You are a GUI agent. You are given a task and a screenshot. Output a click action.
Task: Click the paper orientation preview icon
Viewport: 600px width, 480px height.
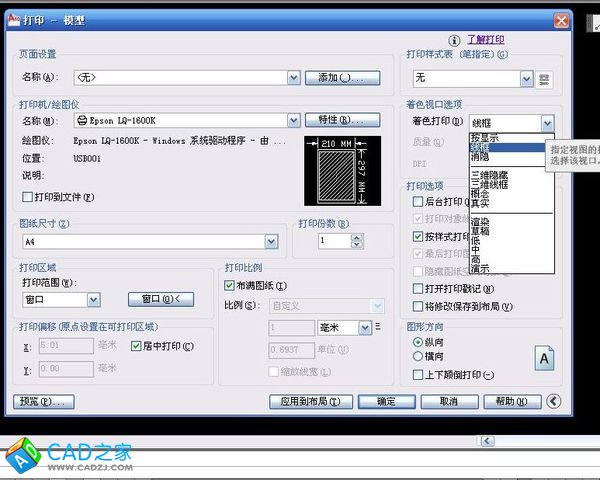point(544,356)
